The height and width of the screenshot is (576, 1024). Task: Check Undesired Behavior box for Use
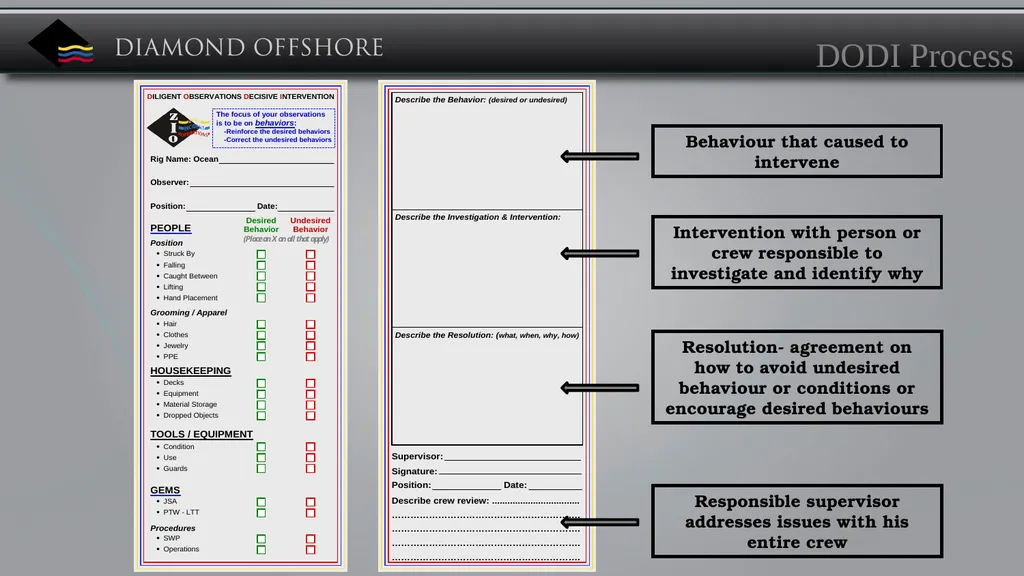[310, 458]
